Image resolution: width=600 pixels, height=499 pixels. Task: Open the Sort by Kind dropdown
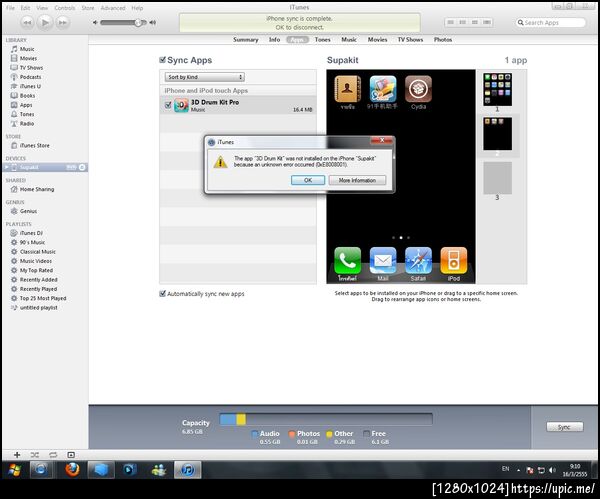pyautogui.click(x=205, y=77)
